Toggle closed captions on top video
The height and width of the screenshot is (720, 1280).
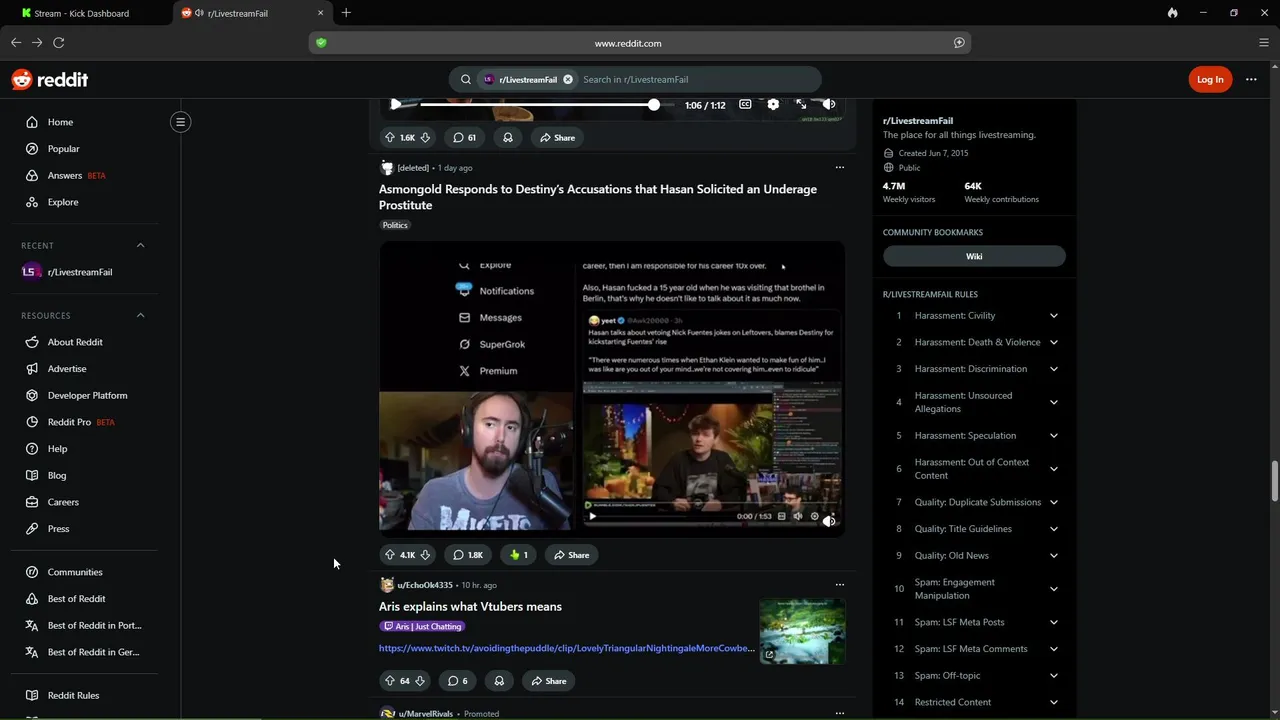[745, 104]
